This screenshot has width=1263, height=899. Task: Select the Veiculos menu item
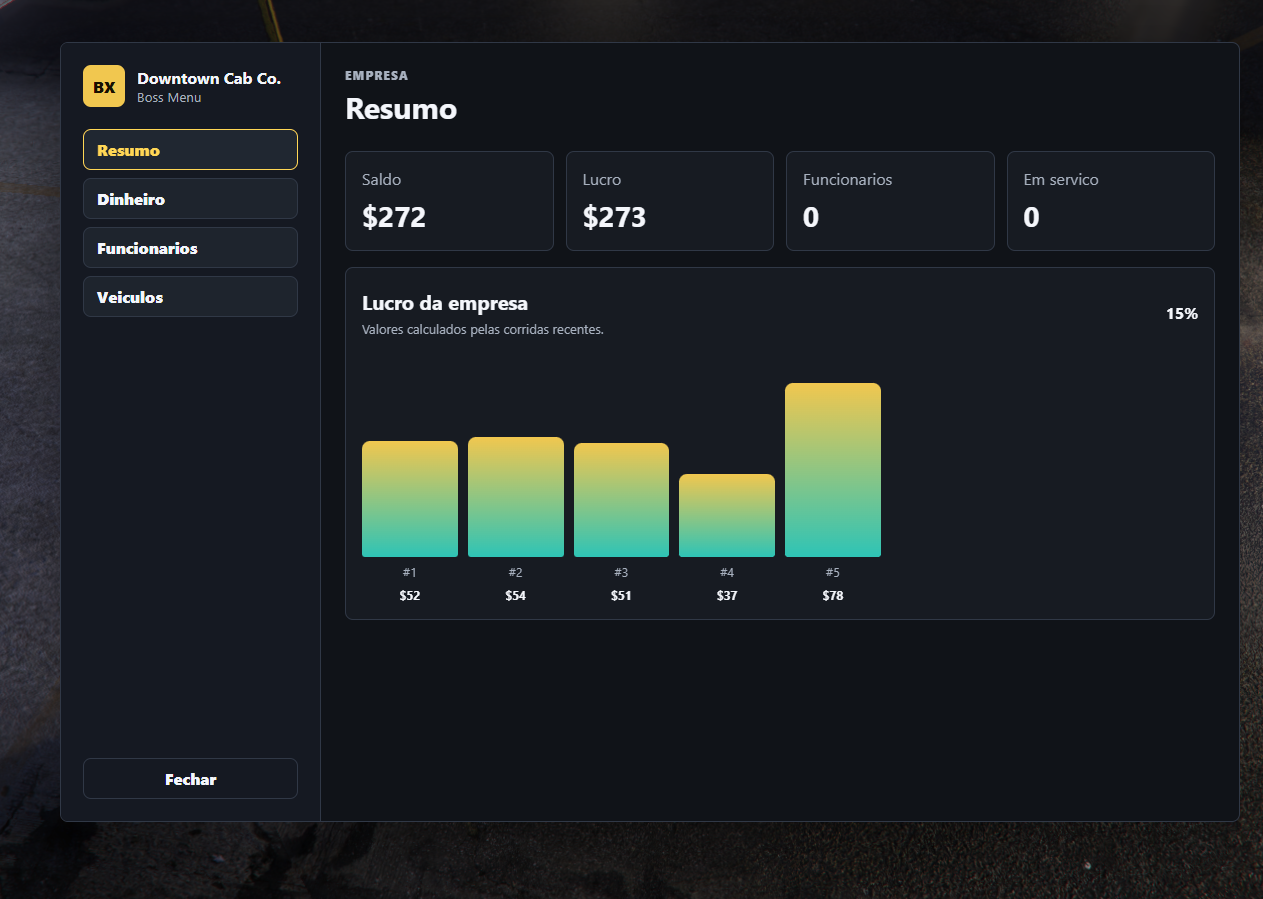click(x=190, y=297)
